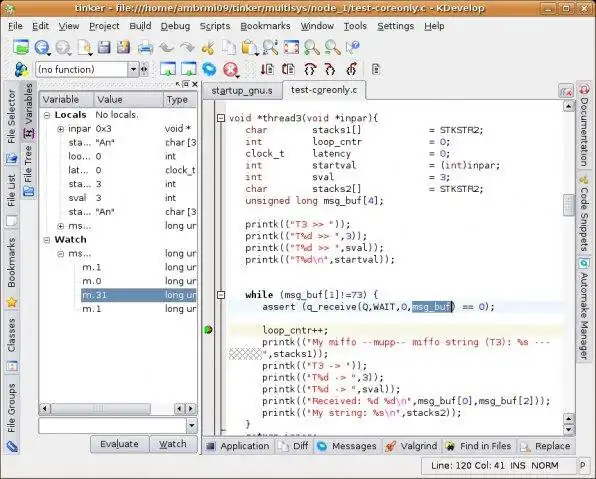Click the Redo arrow icon
The width and height of the screenshot is (596, 479).
coord(187,48)
